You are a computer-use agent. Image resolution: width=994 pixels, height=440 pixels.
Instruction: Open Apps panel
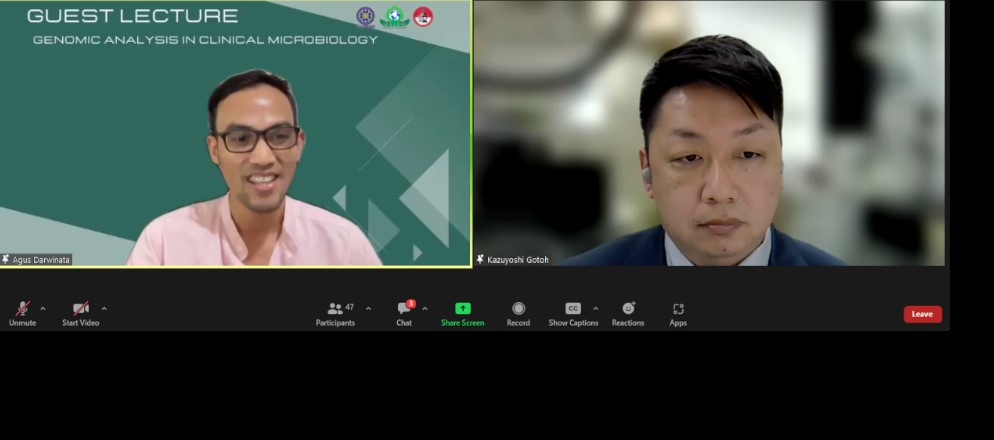[678, 314]
